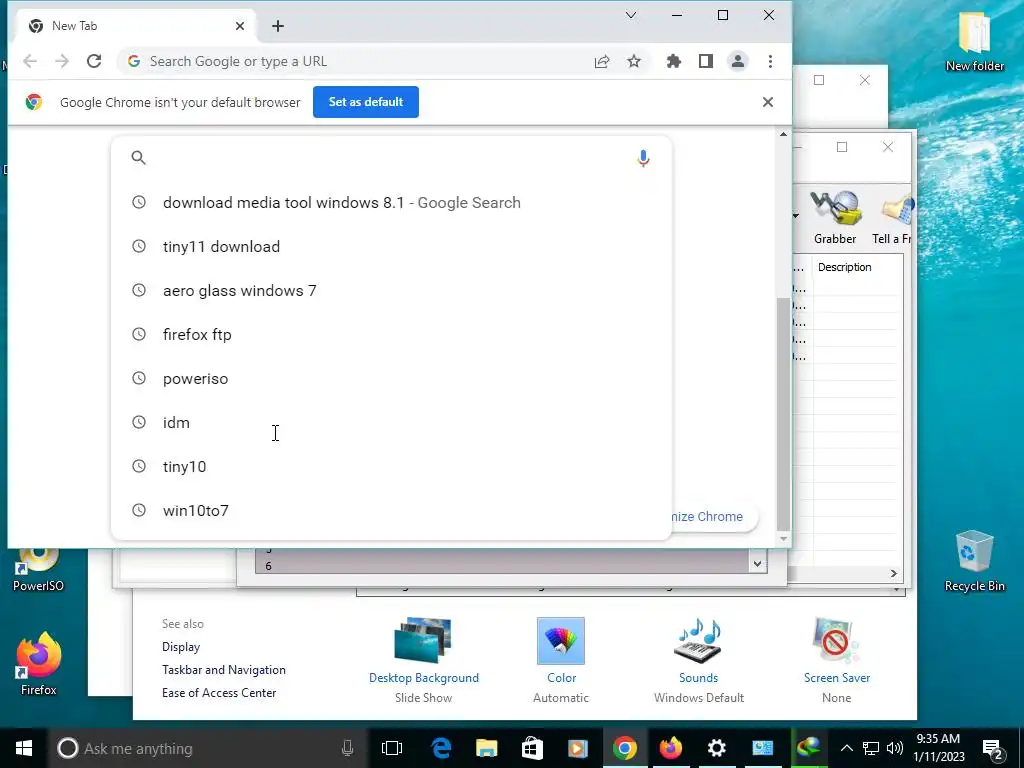Open the Windows Start menu
The width and height of the screenshot is (1024, 768).
24,748
